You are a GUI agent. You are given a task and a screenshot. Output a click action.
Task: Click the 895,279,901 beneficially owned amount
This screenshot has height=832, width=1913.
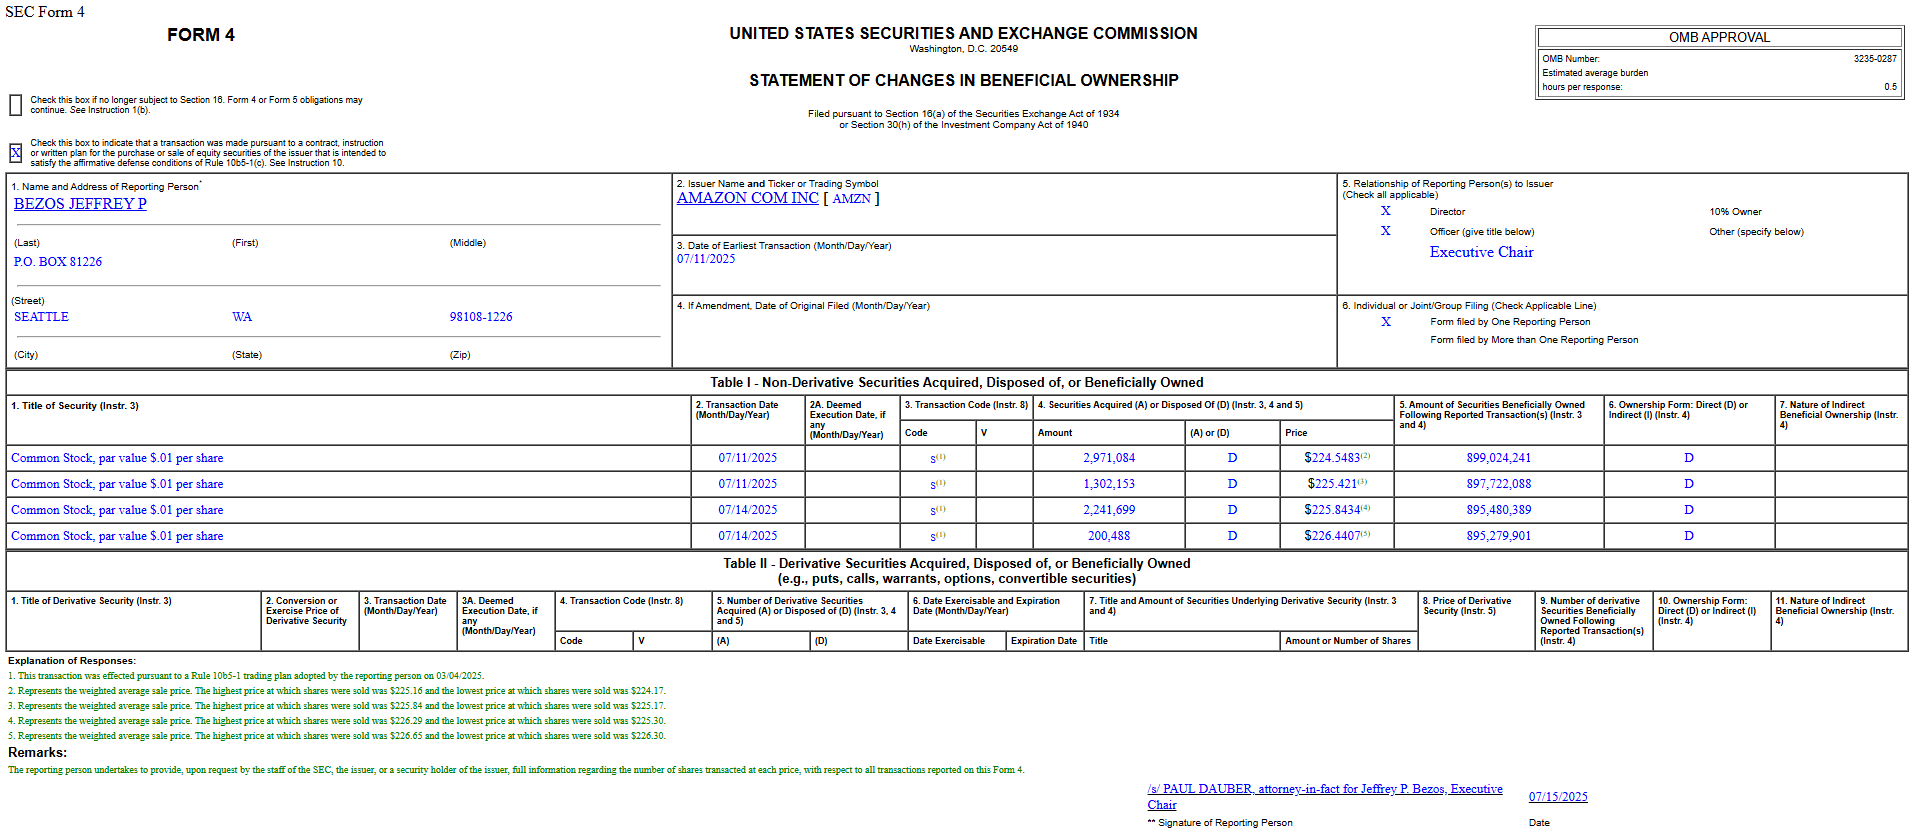point(1499,536)
